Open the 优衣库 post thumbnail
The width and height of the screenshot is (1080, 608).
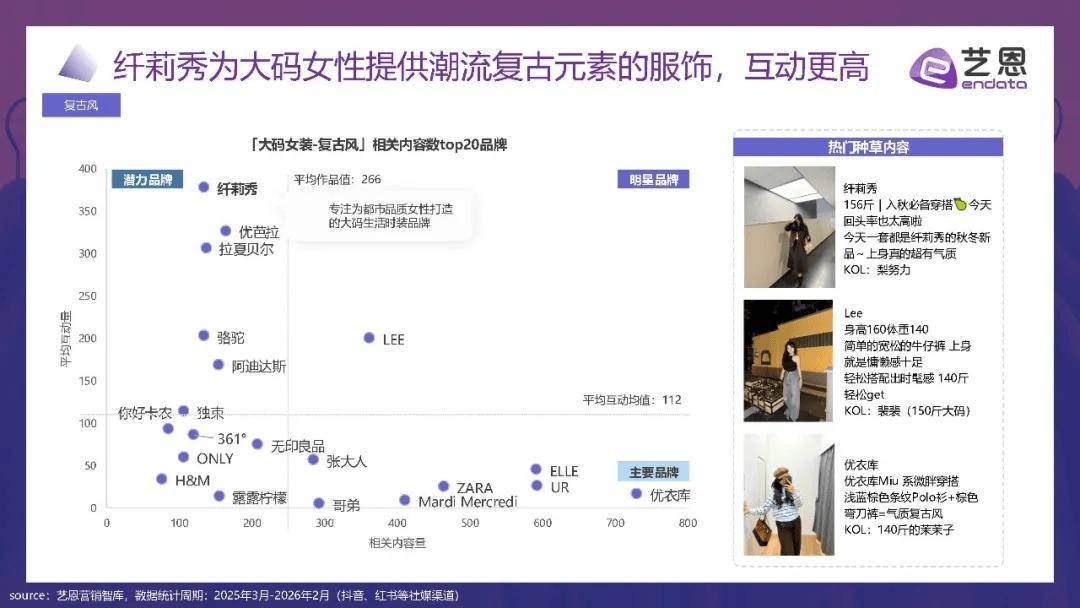click(x=788, y=494)
